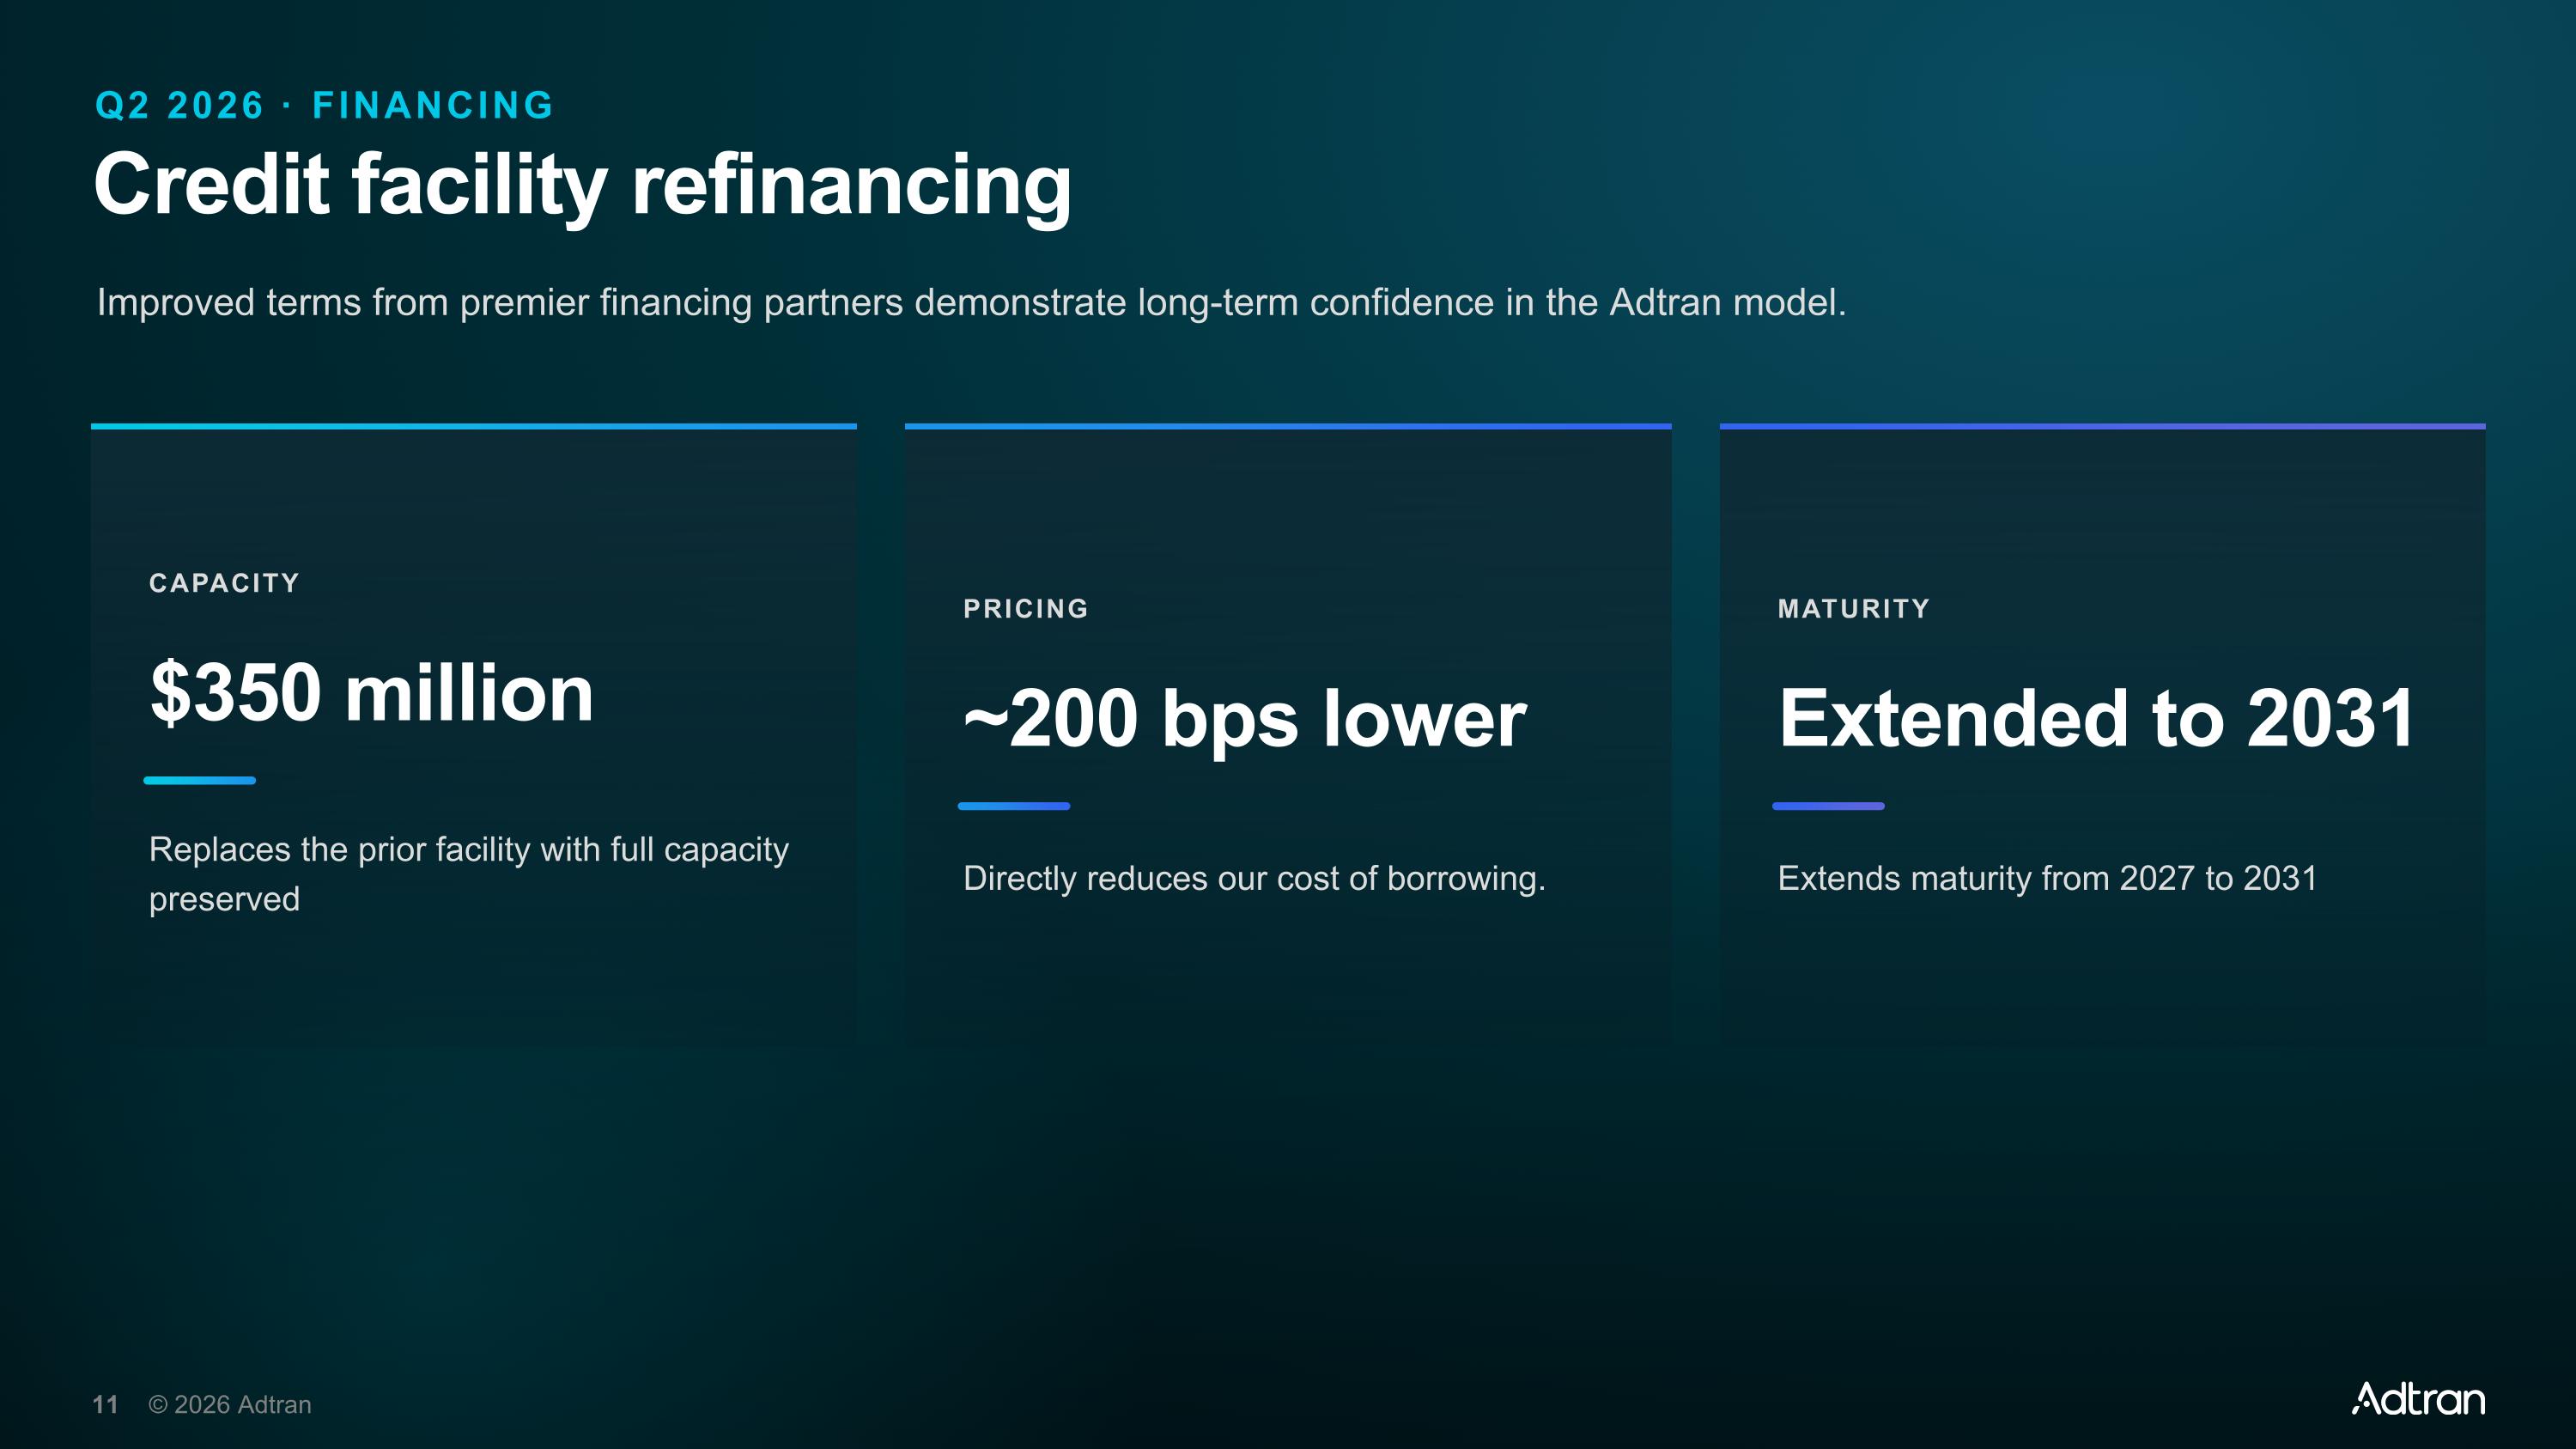Click "Extends maturity from 2027 to 2031" text
The width and height of the screenshot is (2576, 1449).
2047,878
